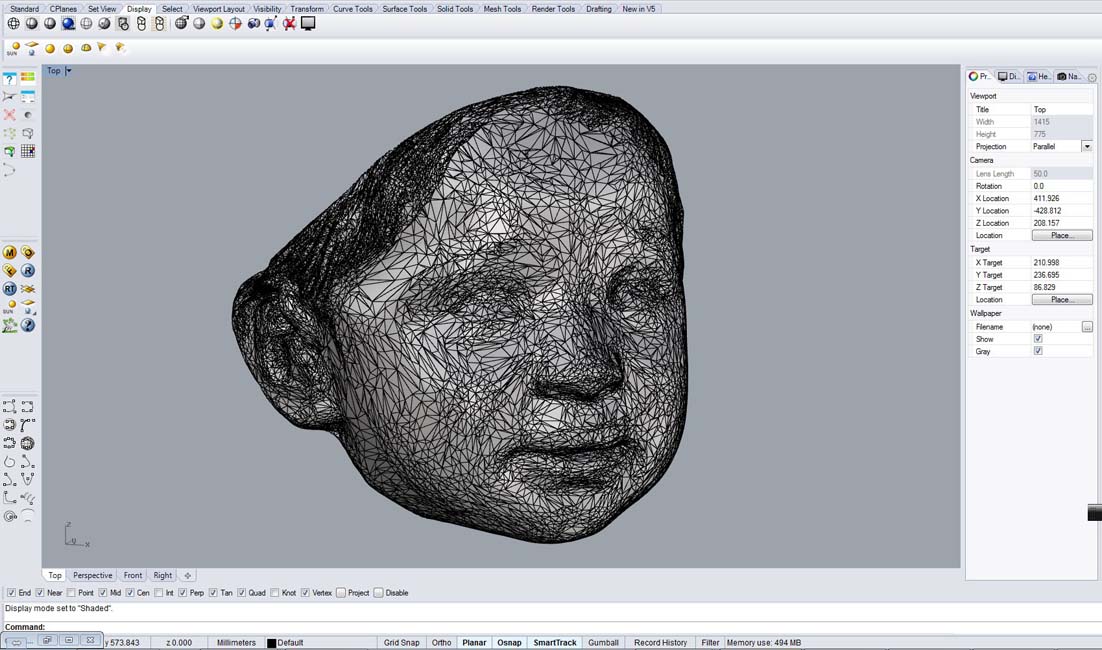
Task: Switch to the Perspective viewport tab
Action: click(x=92, y=575)
